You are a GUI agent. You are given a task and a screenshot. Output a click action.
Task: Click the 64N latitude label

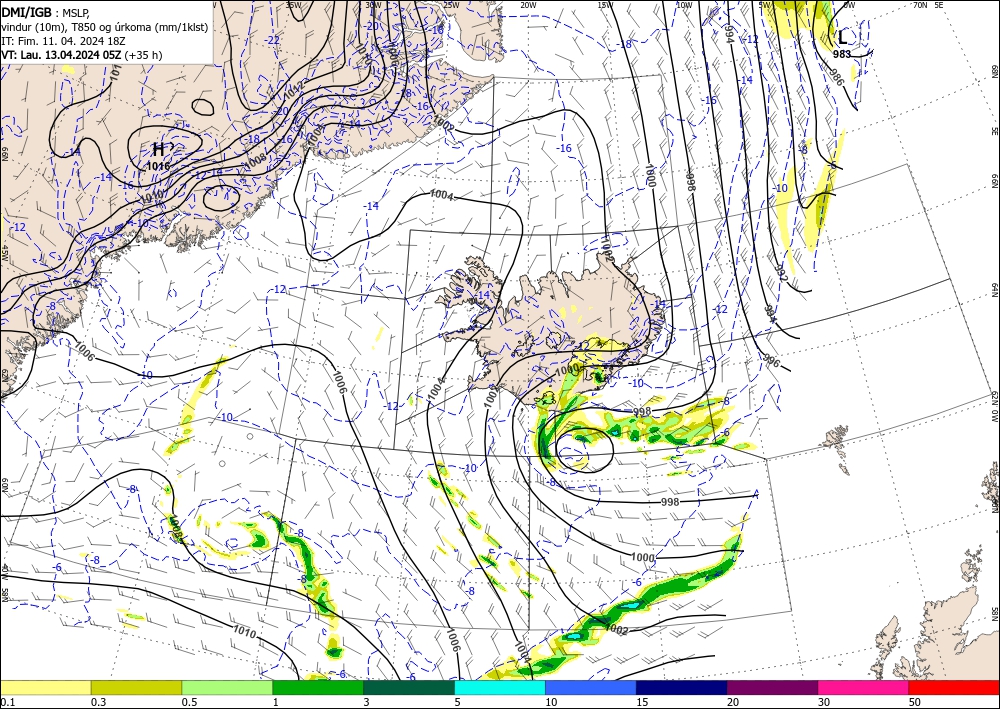pyautogui.click(x=994, y=290)
